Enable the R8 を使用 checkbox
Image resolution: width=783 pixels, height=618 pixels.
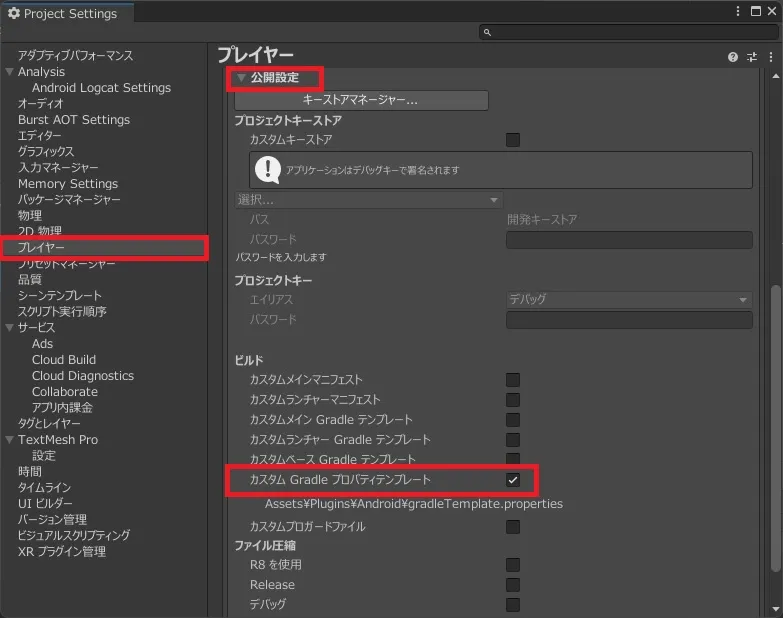(x=513, y=565)
